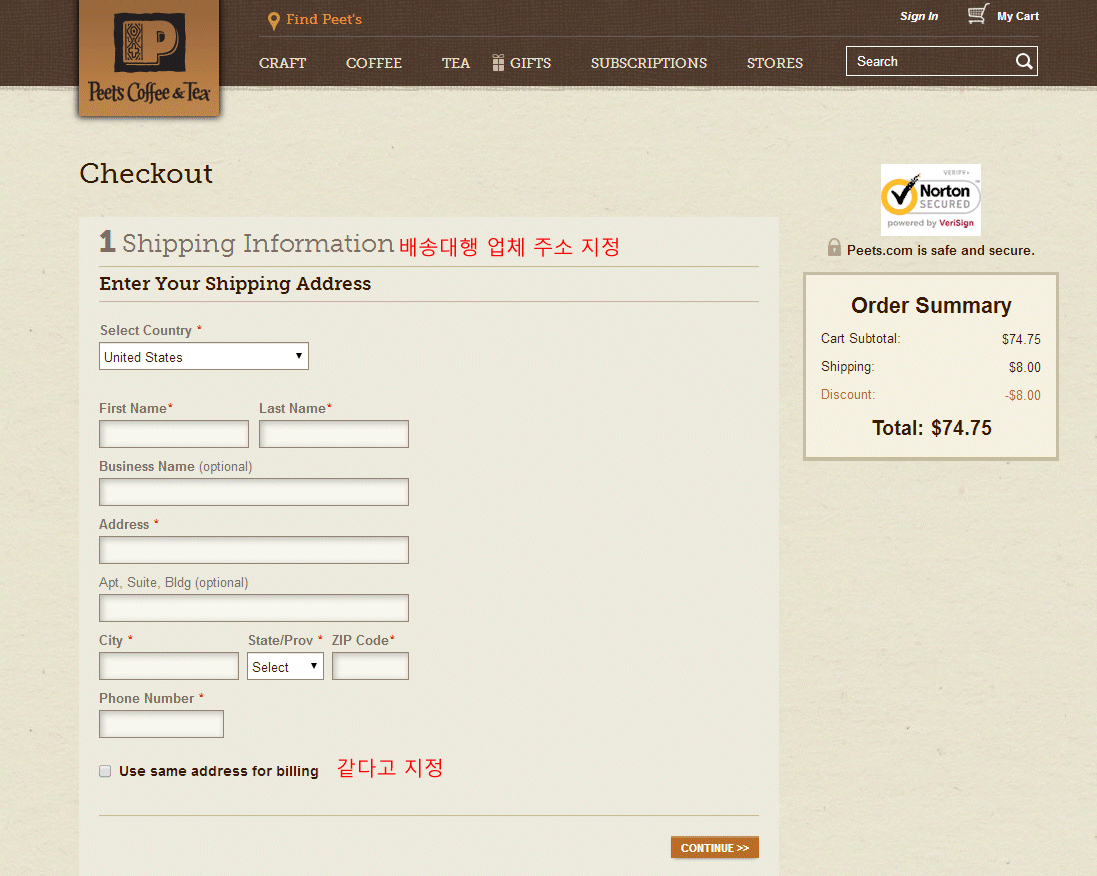Open the Stores menu item
The image size is (1097, 876).
click(774, 63)
